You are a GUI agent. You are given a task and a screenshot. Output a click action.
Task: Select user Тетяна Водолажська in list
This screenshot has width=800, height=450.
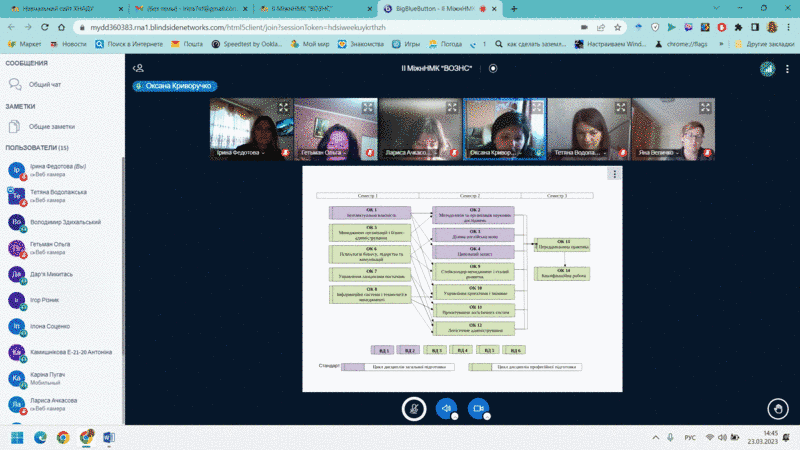click(x=61, y=196)
